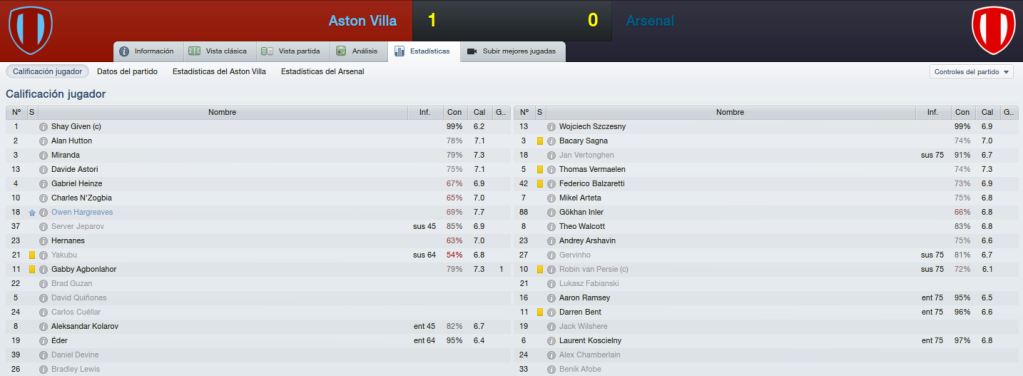The width and height of the screenshot is (1023, 376).
Task: Show Estadísticas del Aston Villa
Action: pyautogui.click(x=219, y=72)
